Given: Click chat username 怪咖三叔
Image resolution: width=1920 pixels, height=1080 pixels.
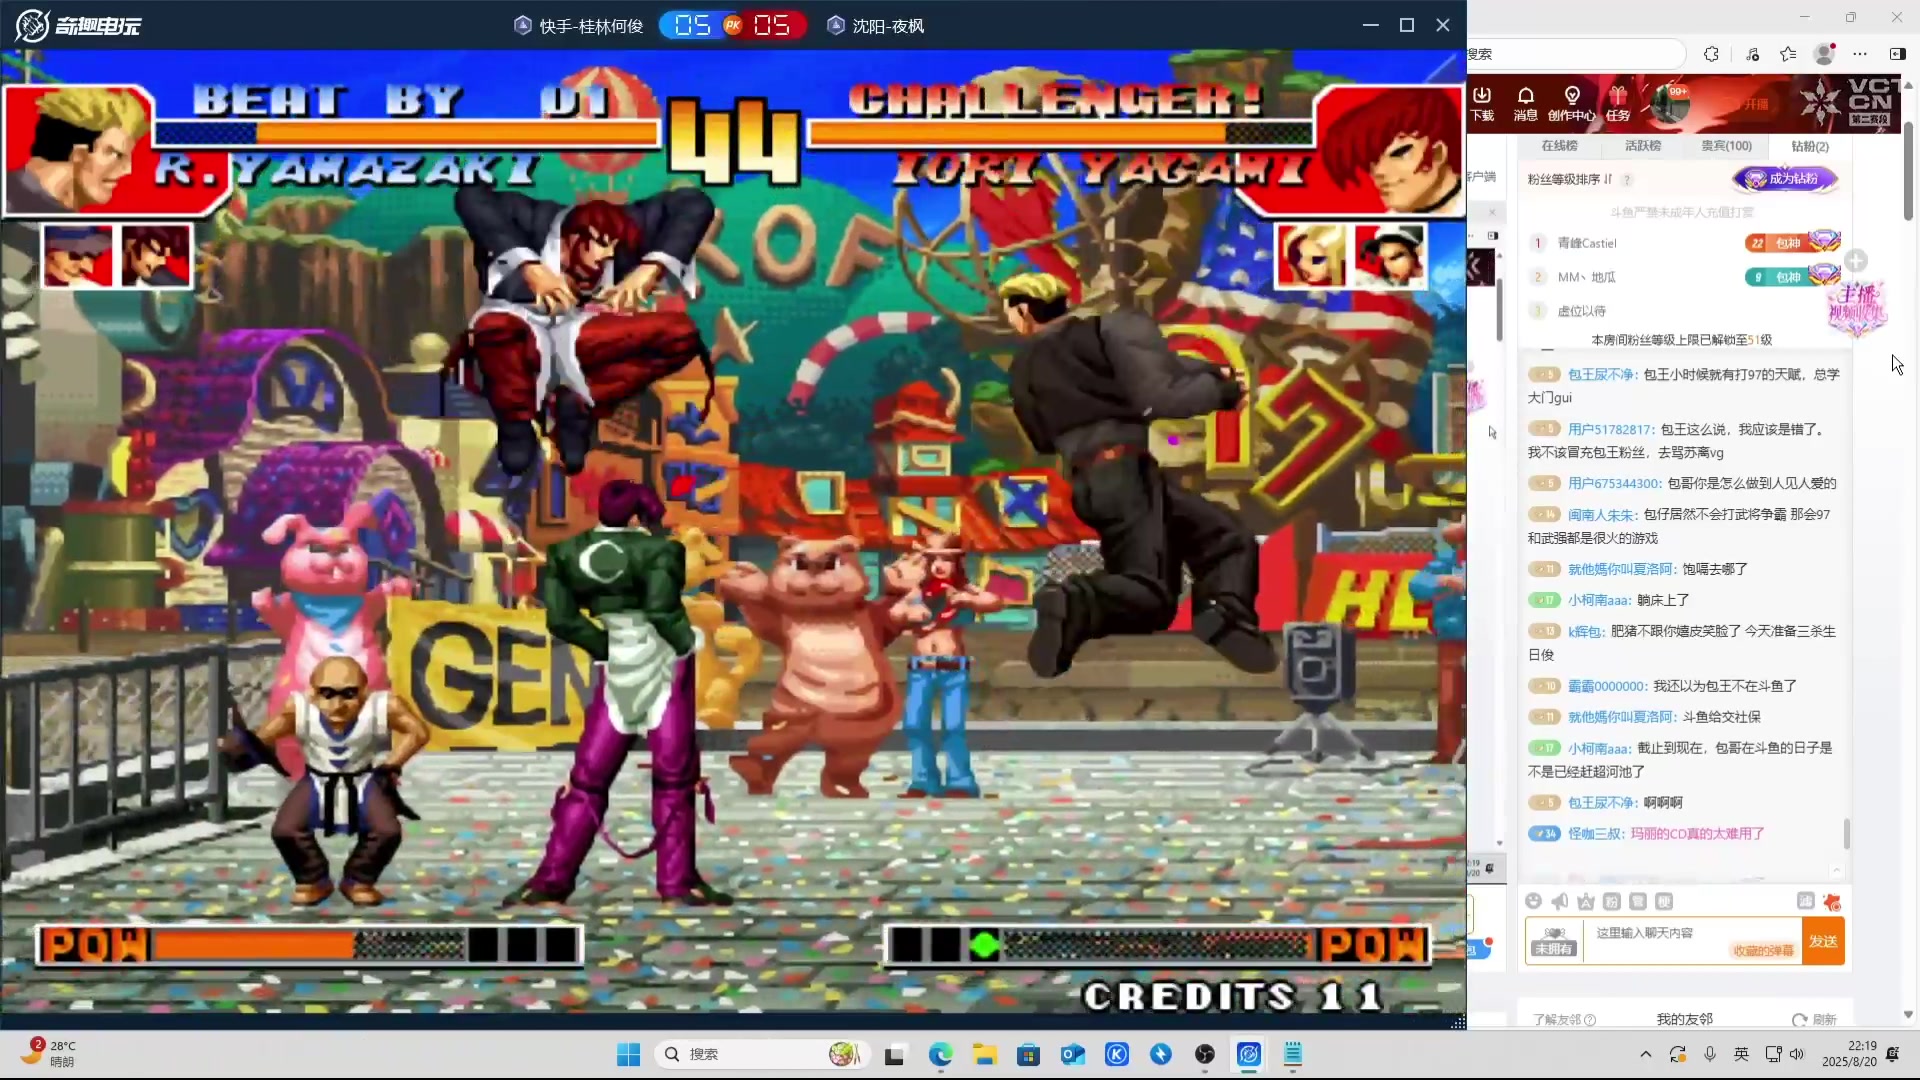Looking at the screenshot, I should coord(1595,833).
